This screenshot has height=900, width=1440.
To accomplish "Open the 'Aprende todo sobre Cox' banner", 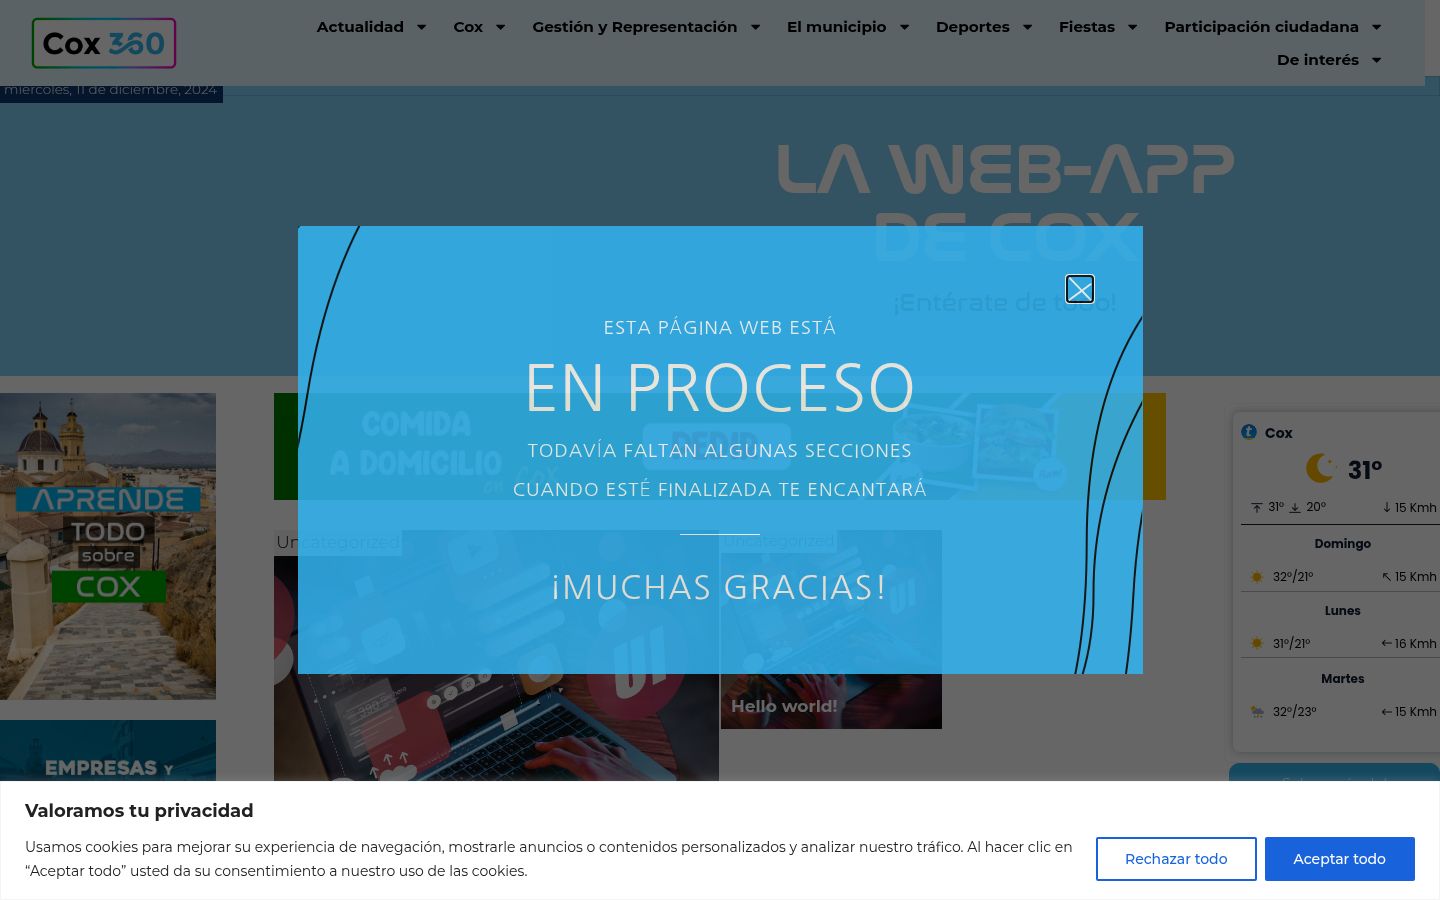I will [x=108, y=546].
